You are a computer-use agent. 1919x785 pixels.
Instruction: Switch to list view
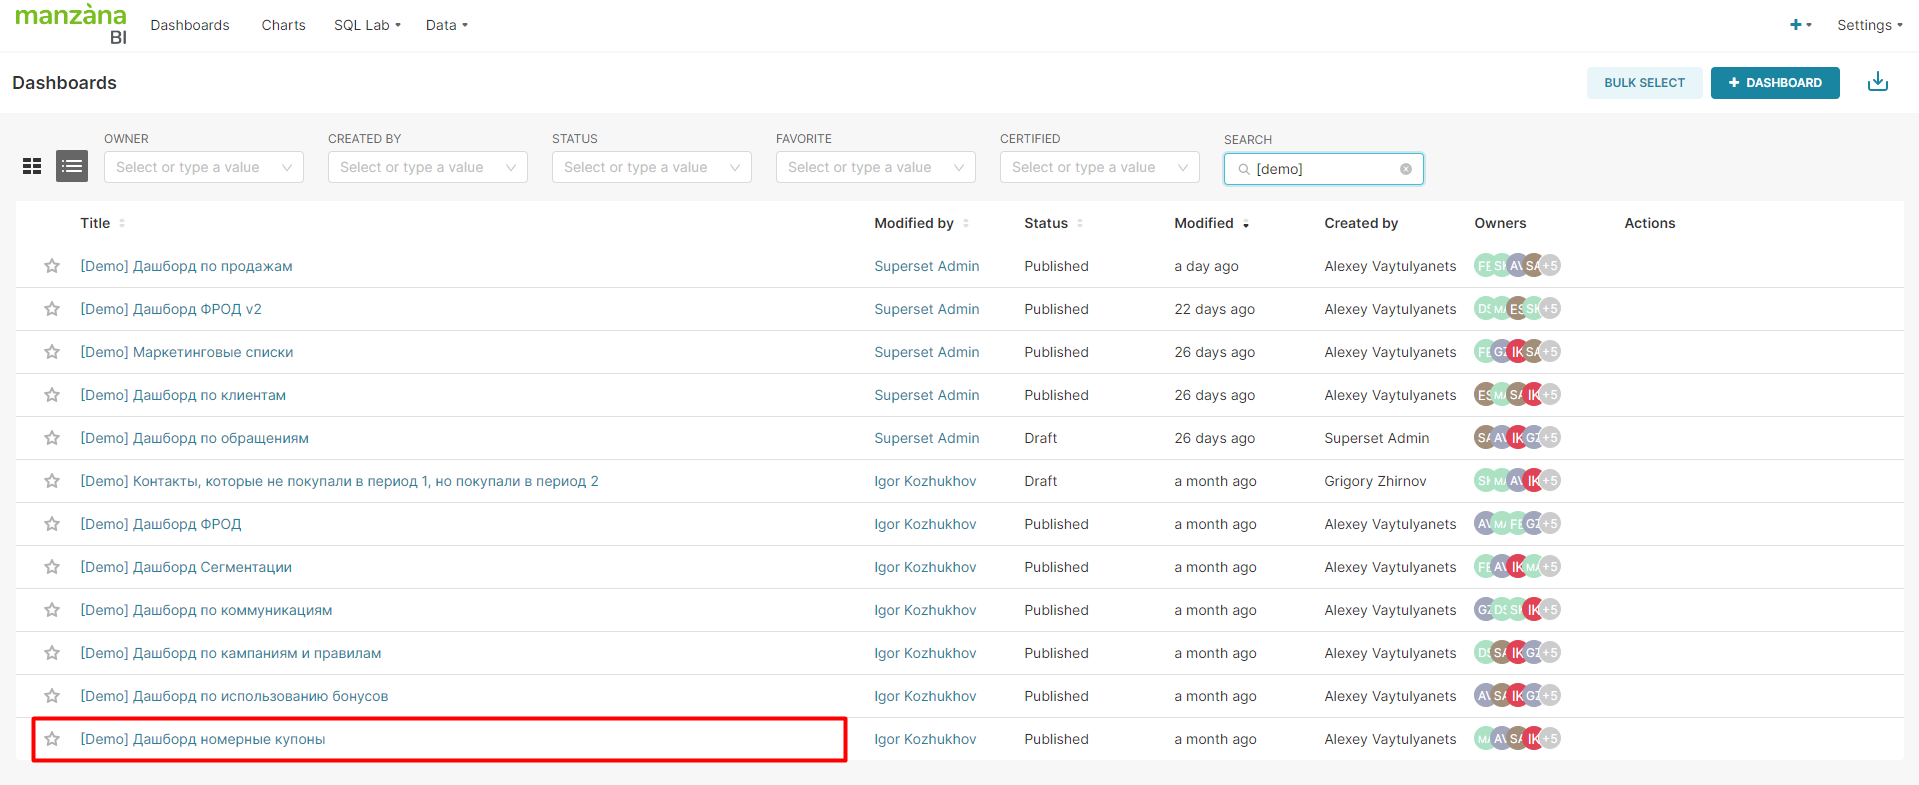[x=72, y=166]
